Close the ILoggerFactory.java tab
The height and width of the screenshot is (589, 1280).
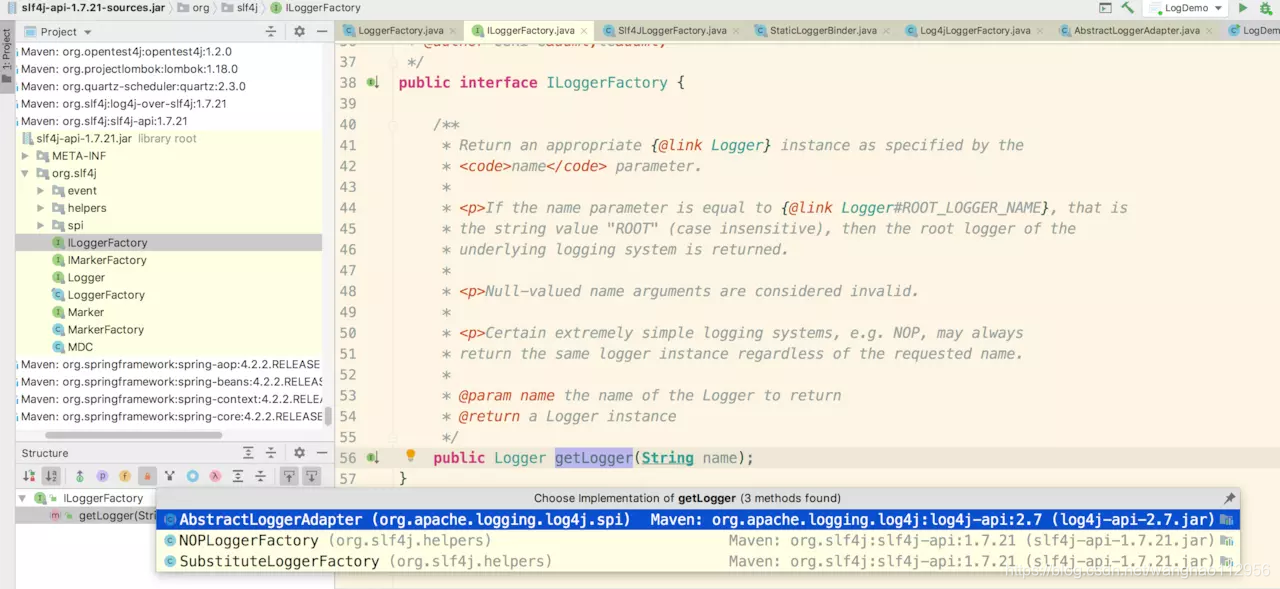pyautogui.click(x=583, y=31)
